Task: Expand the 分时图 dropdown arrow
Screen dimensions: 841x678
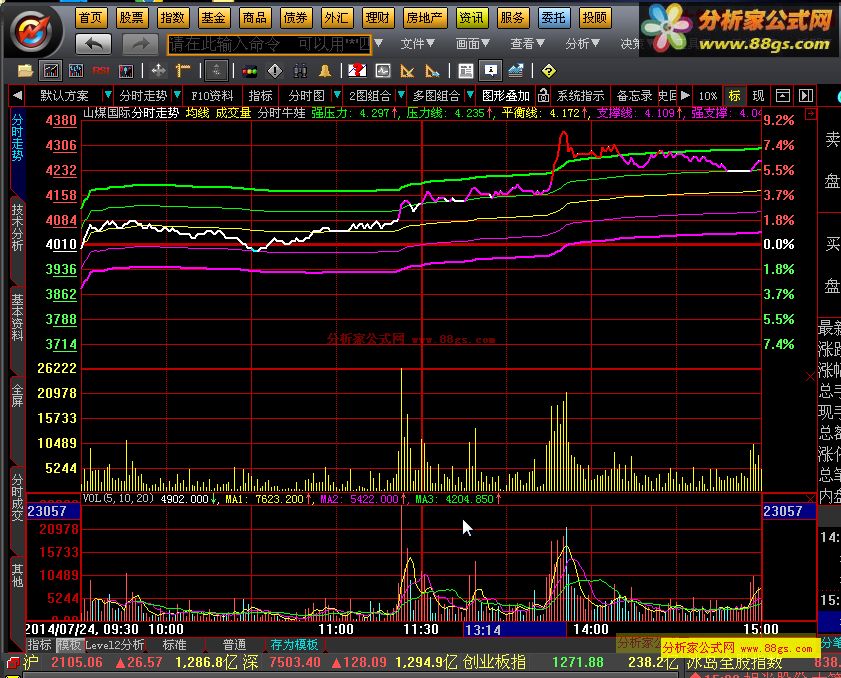Action: [337, 95]
